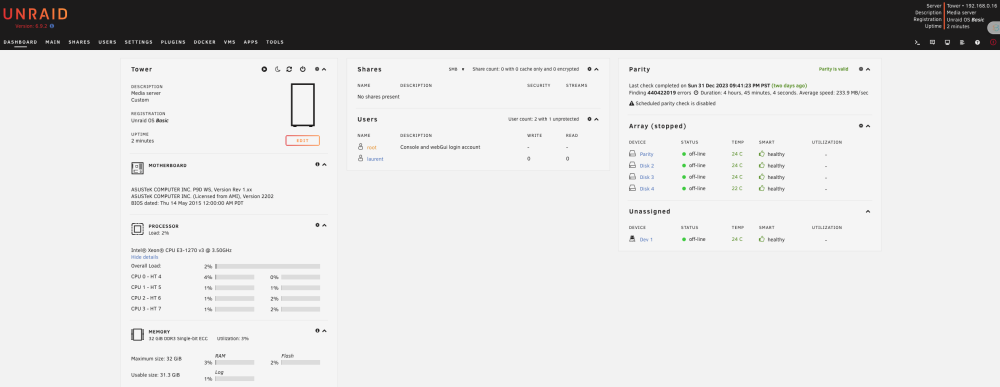This screenshot has width=1000, height=387.
Task: Click the server case thumbnail image
Action: point(302,105)
